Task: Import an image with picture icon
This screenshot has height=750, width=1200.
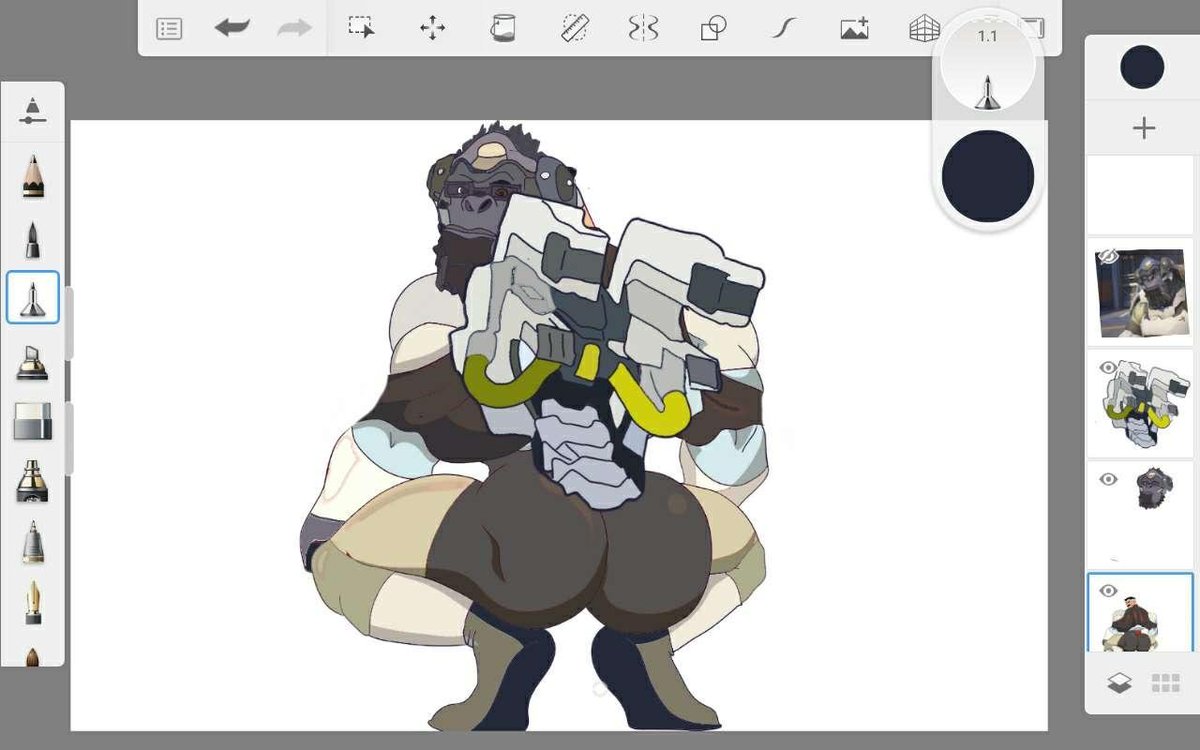Action: [854, 28]
